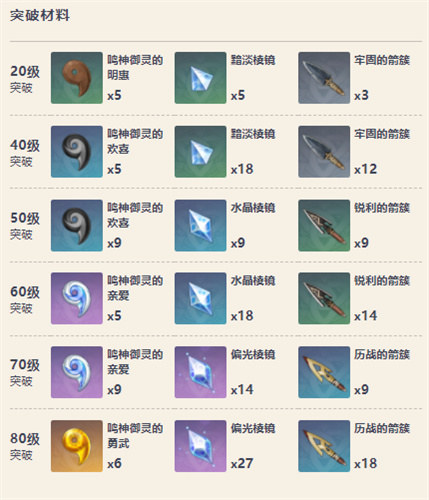Click the brown 鸣神御灵的明惠 icon at 20级

point(77,78)
